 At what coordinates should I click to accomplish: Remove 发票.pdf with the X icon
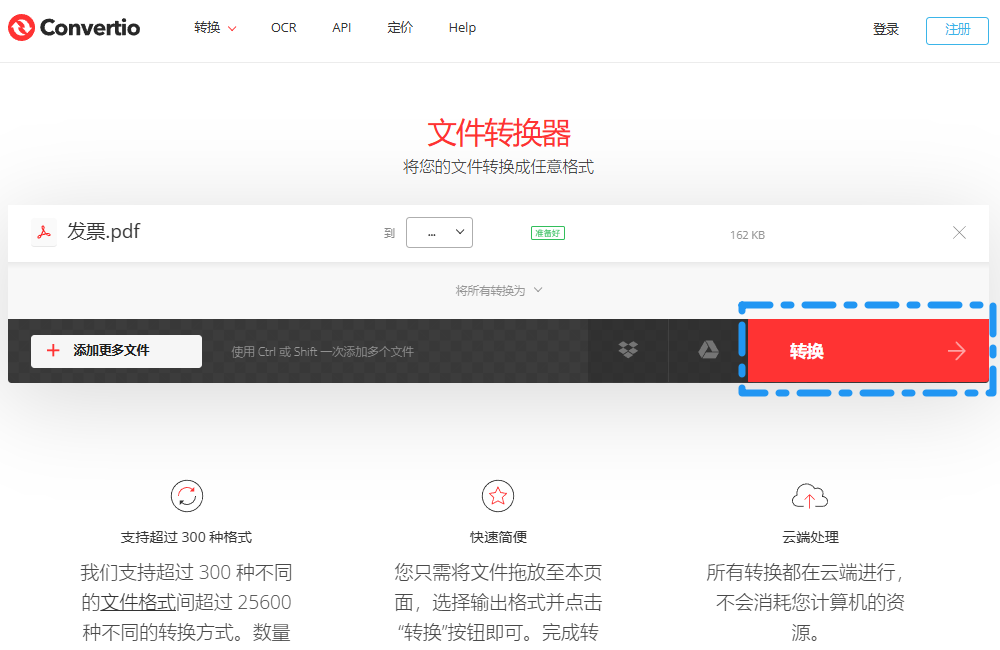click(x=959, y=233)
